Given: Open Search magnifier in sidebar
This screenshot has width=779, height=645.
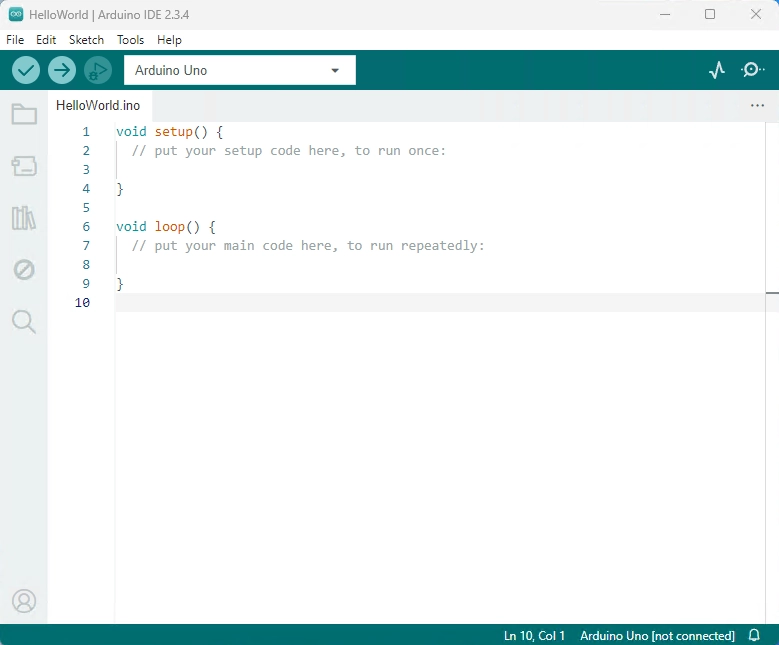Looking at the screenshot, I should [x=24, y=322].
